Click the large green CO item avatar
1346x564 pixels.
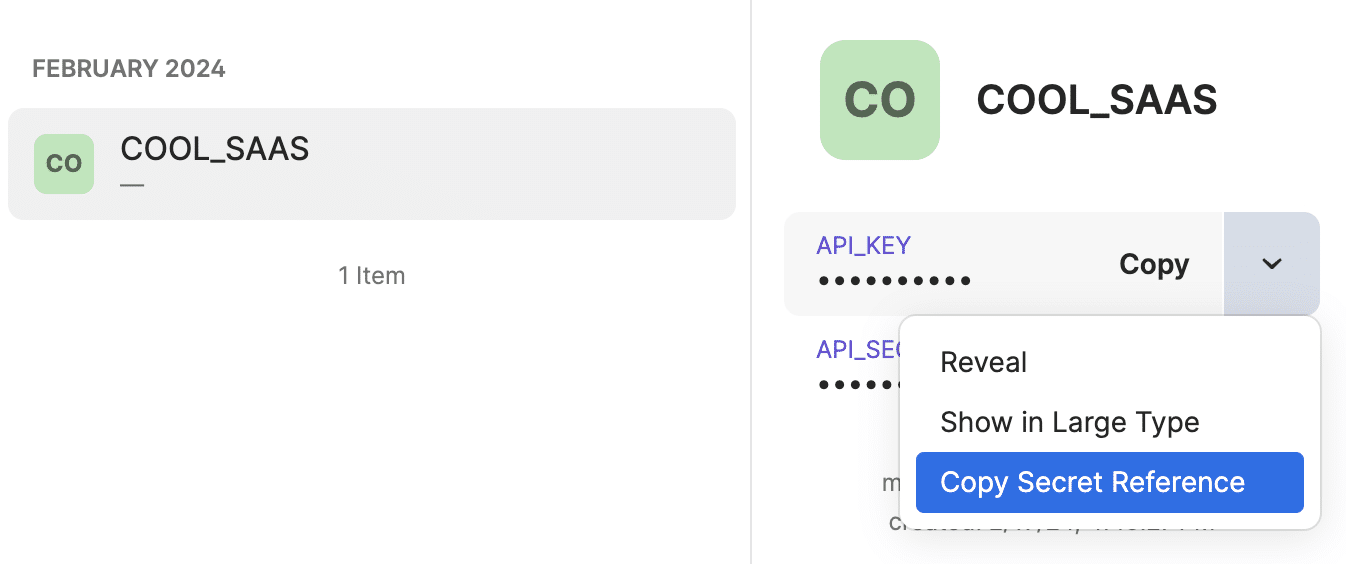click(879, 100)
